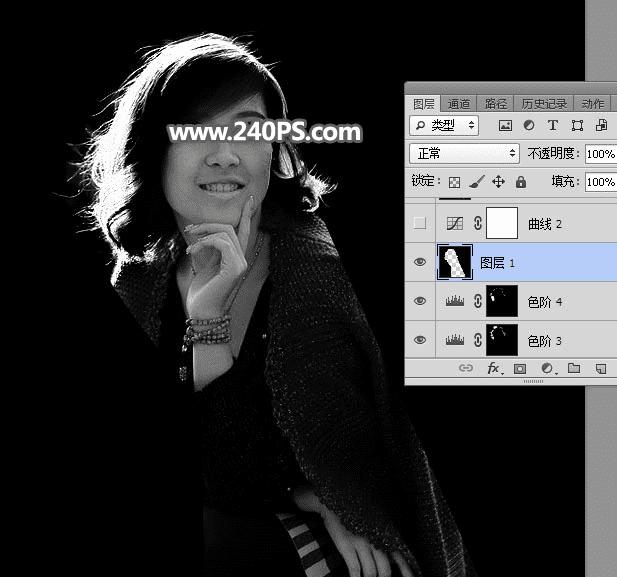Screen dimensions: 617x577
Task: Hide the 图层 1 layer eye
Action: [420, 262]
